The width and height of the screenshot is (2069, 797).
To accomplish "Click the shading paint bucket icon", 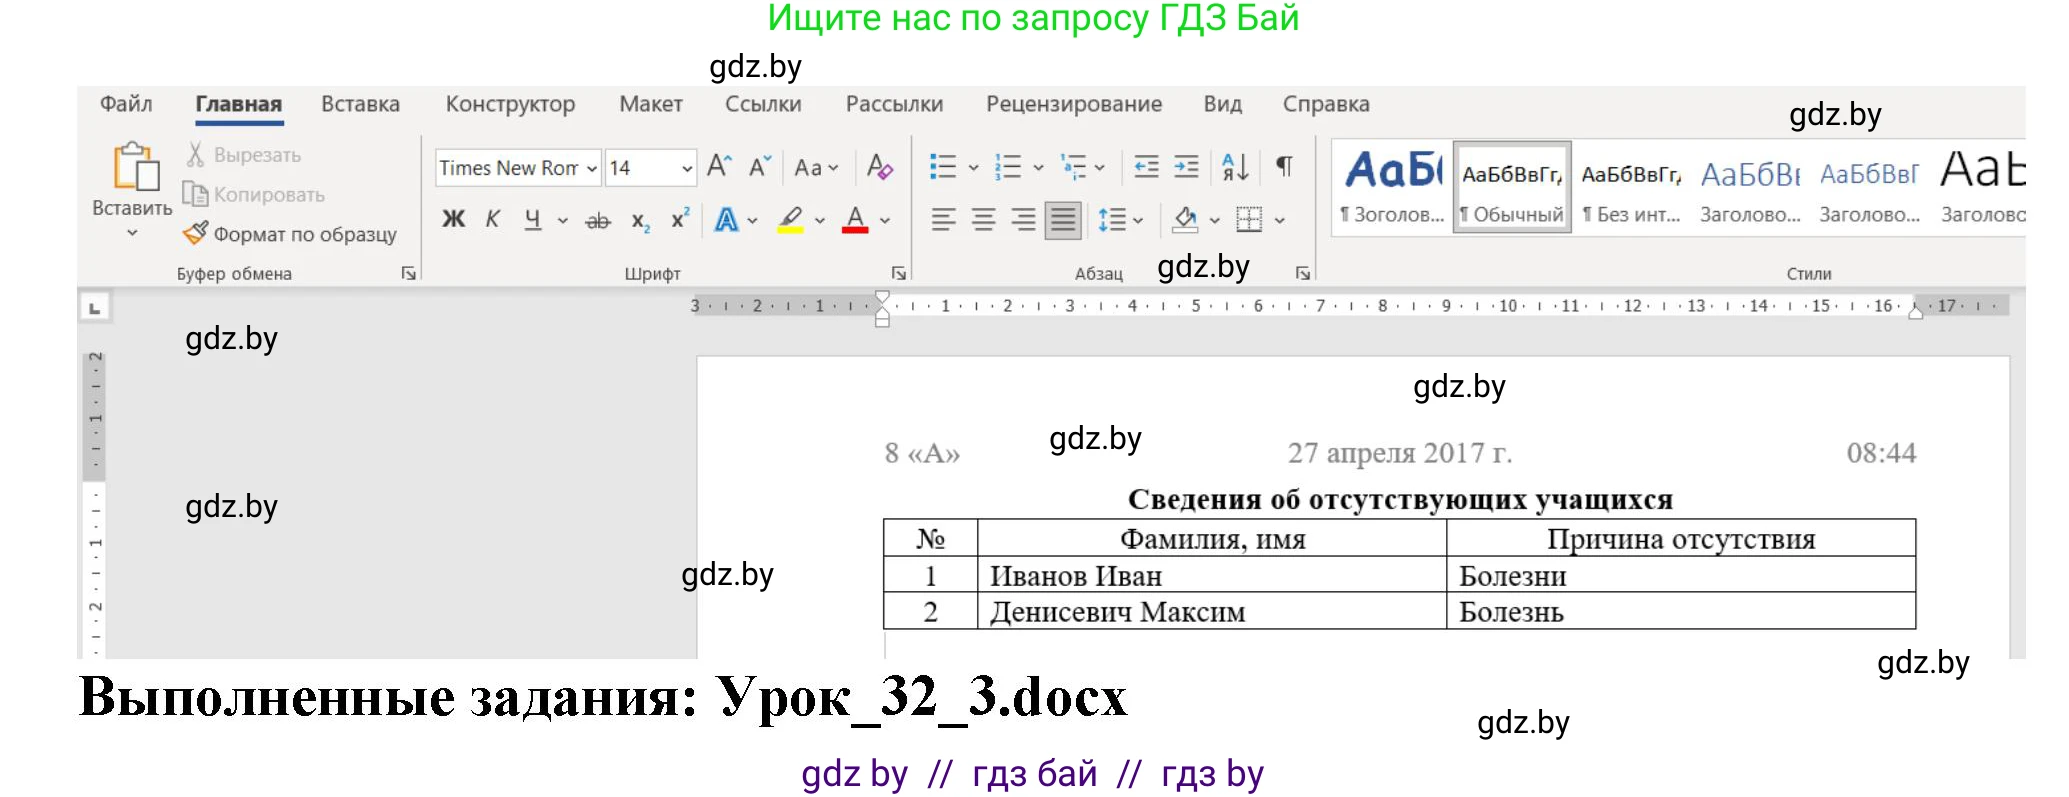I will coord(1185,220).
